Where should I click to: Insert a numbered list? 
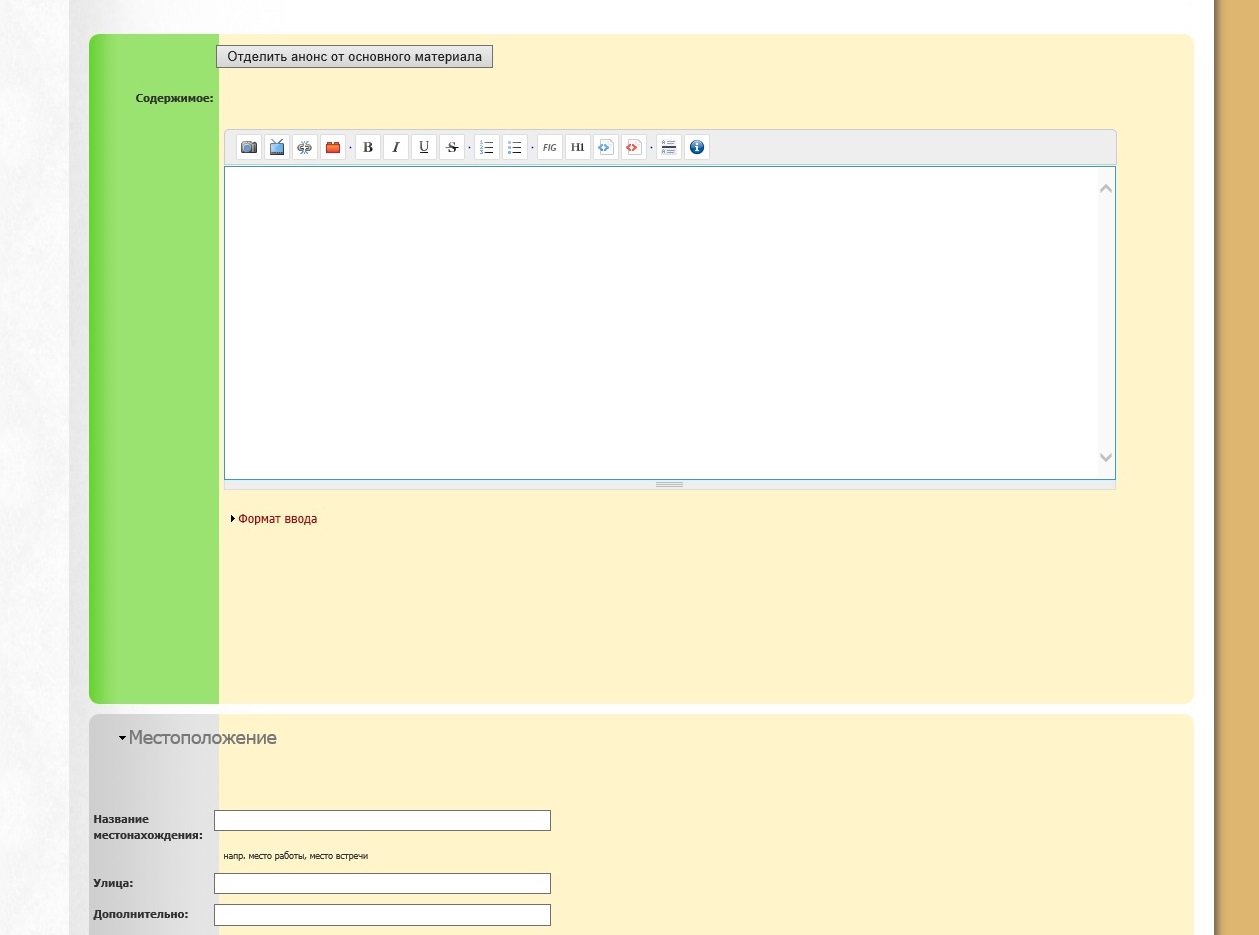click(487, 147)
